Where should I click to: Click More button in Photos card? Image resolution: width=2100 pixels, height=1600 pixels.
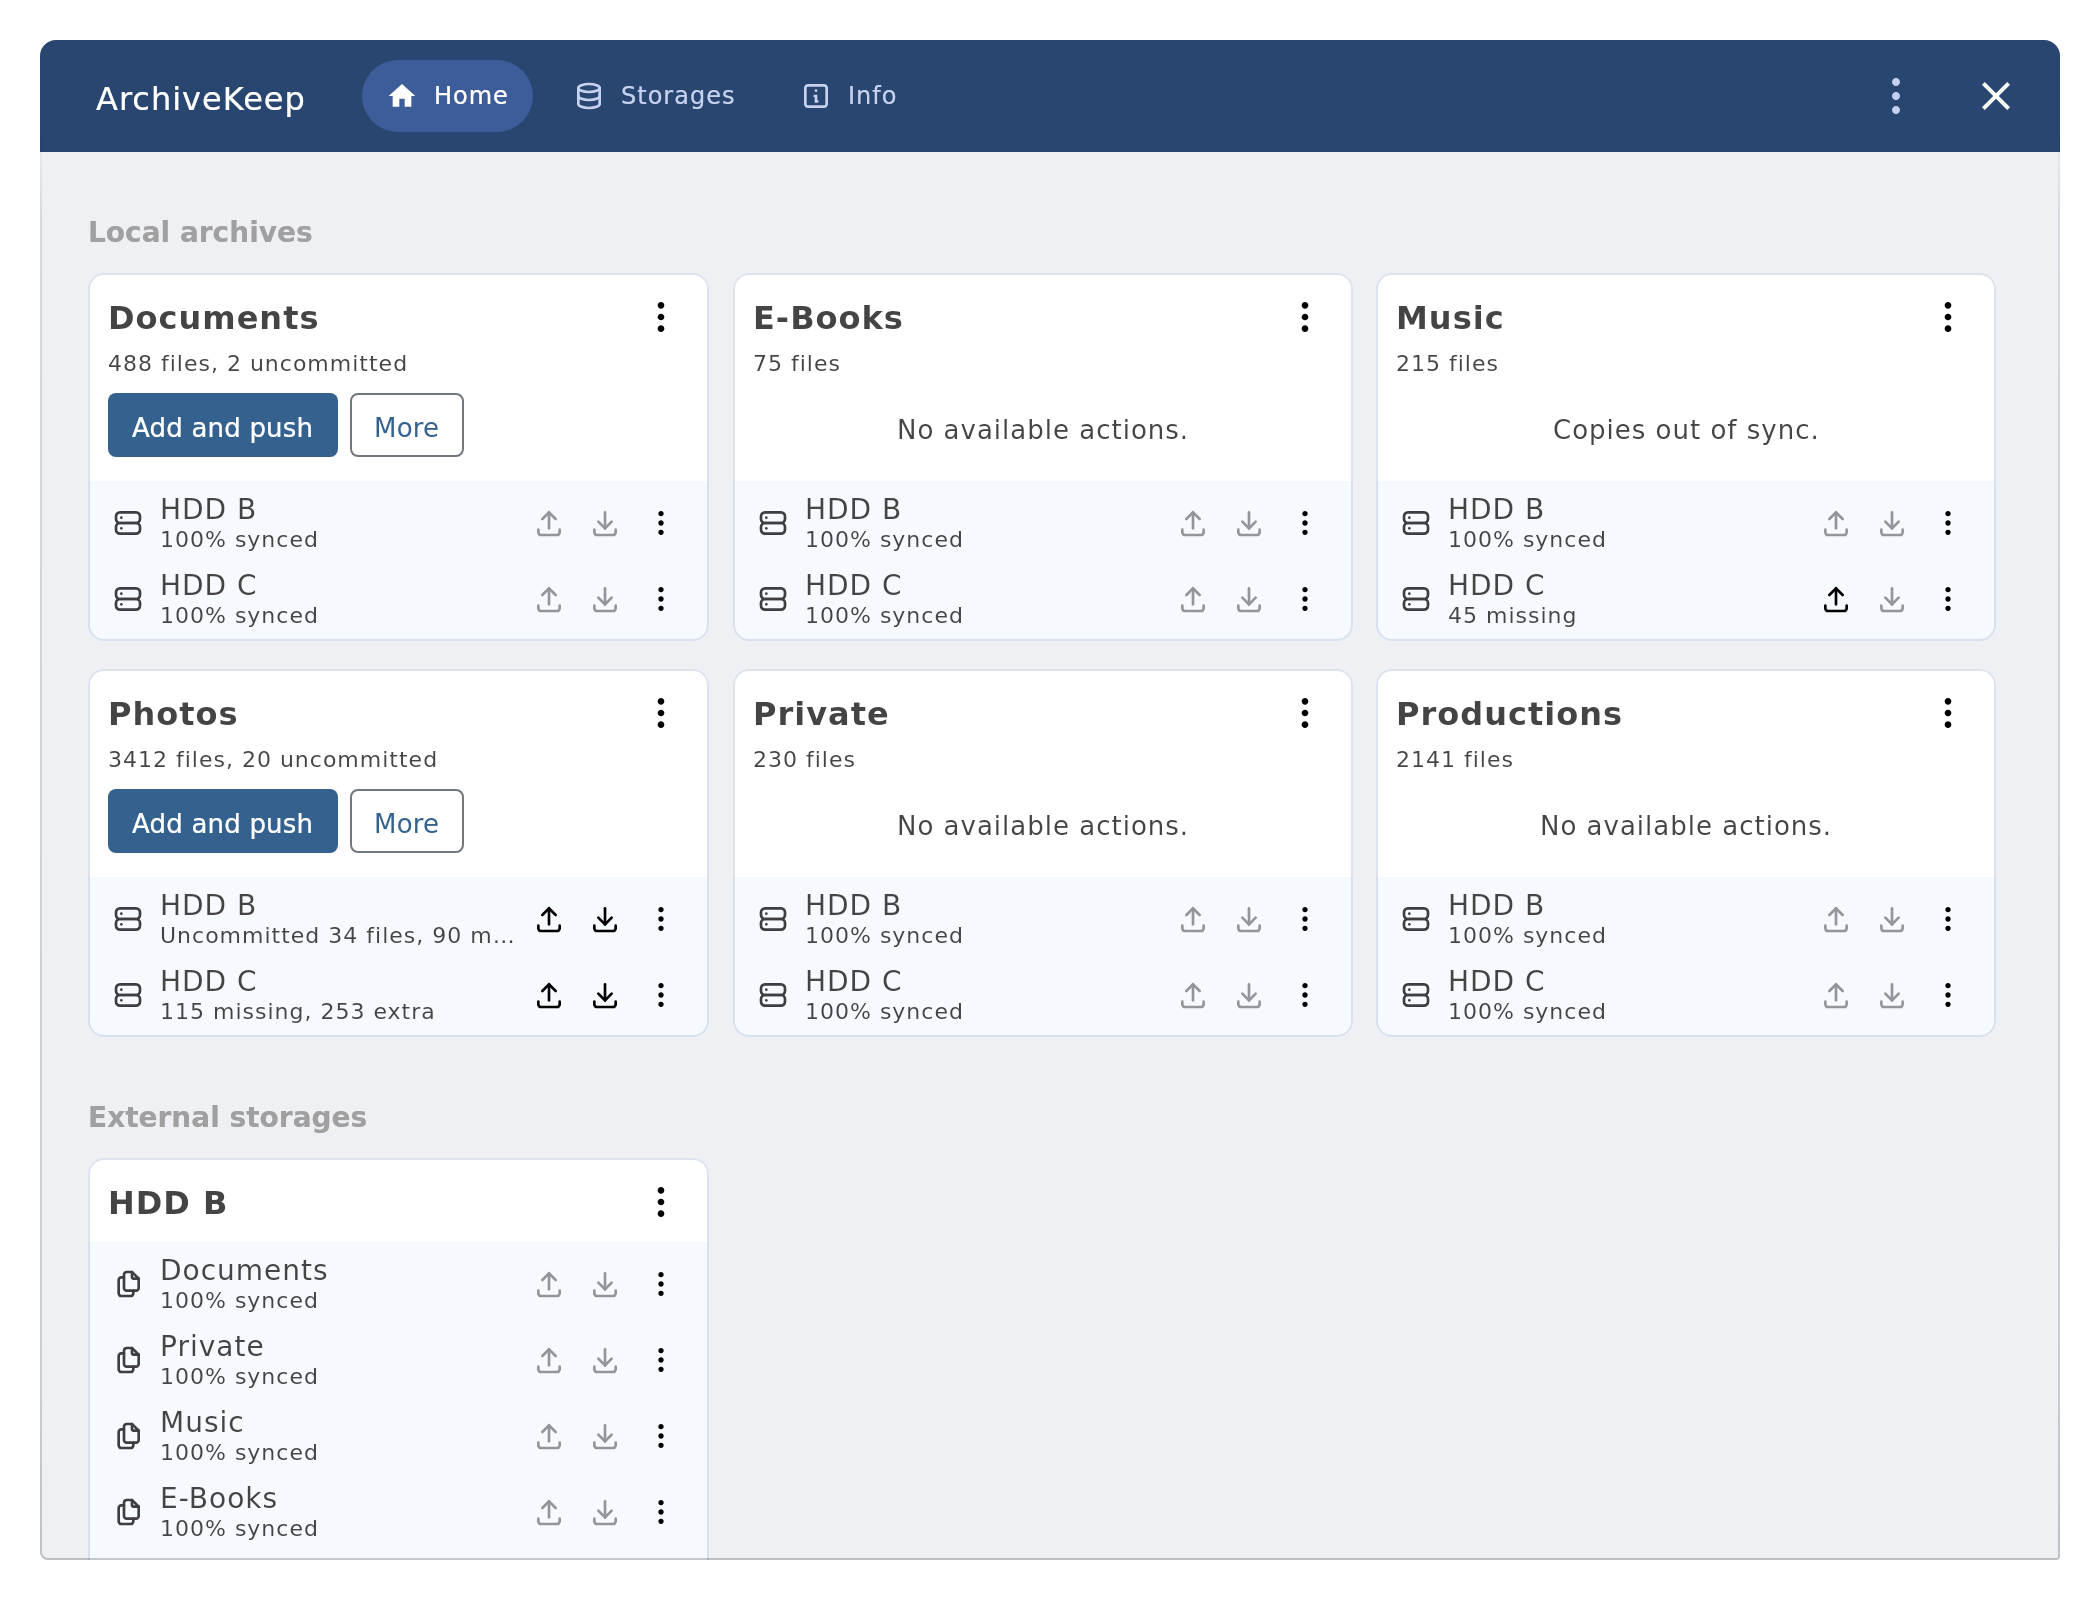(x=406, y=821)
